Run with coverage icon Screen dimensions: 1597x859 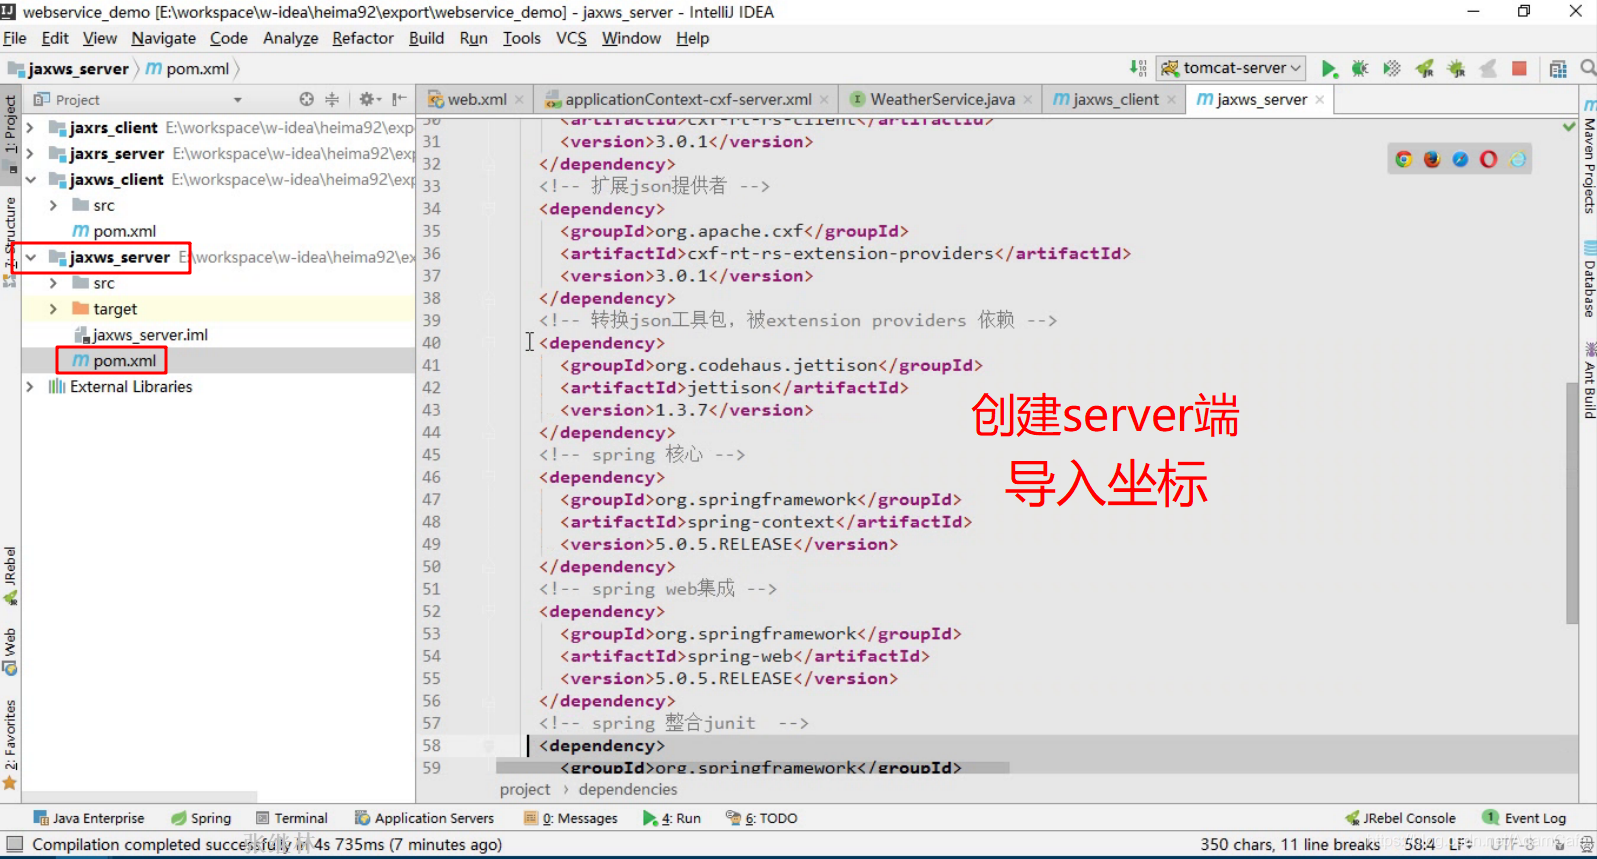(1392, 68)
